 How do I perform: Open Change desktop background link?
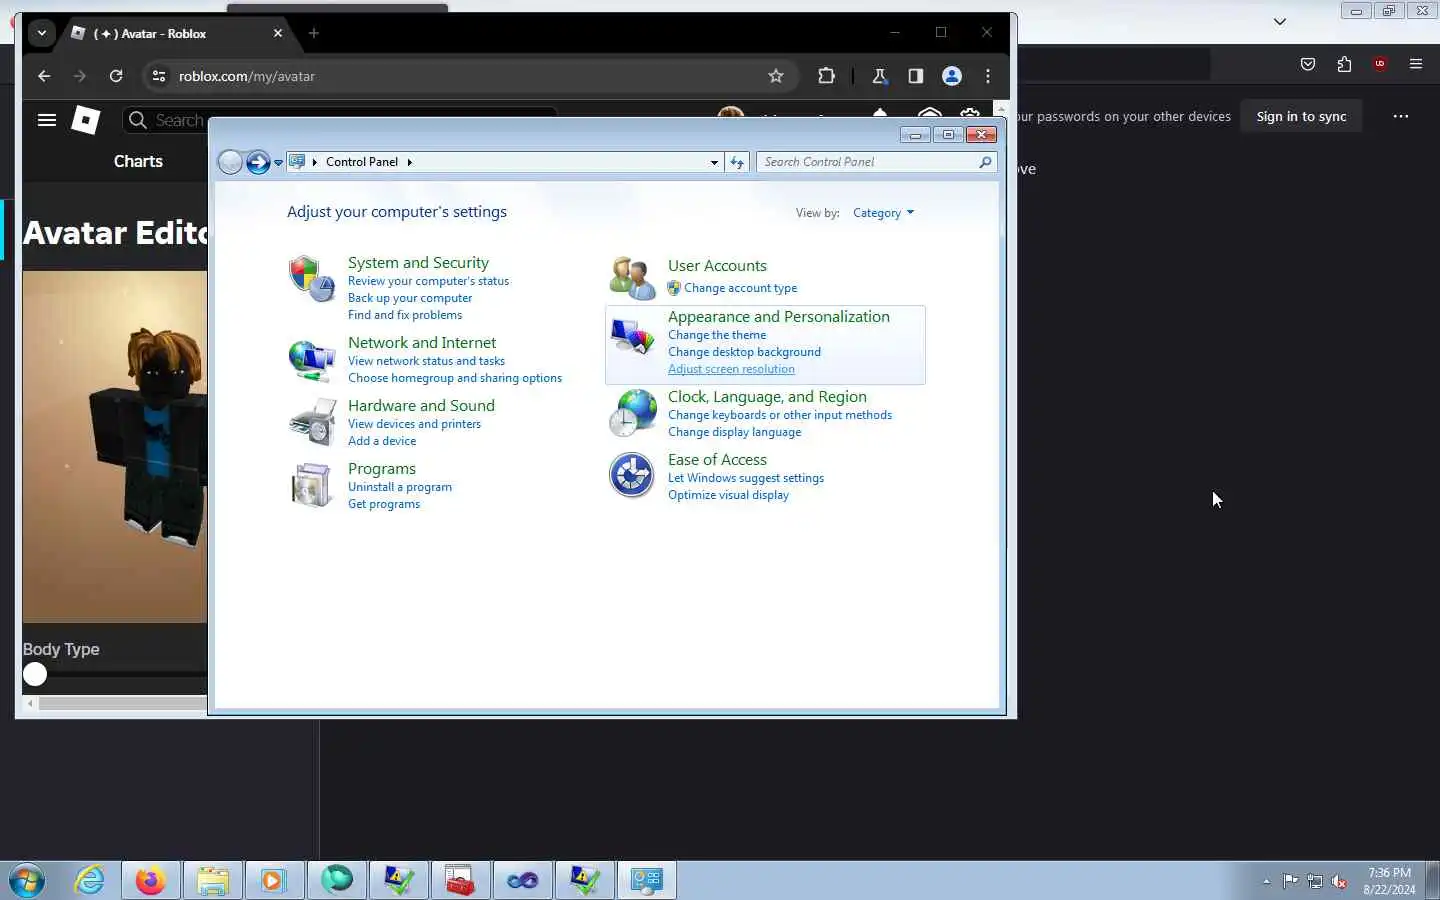(744, 352)
